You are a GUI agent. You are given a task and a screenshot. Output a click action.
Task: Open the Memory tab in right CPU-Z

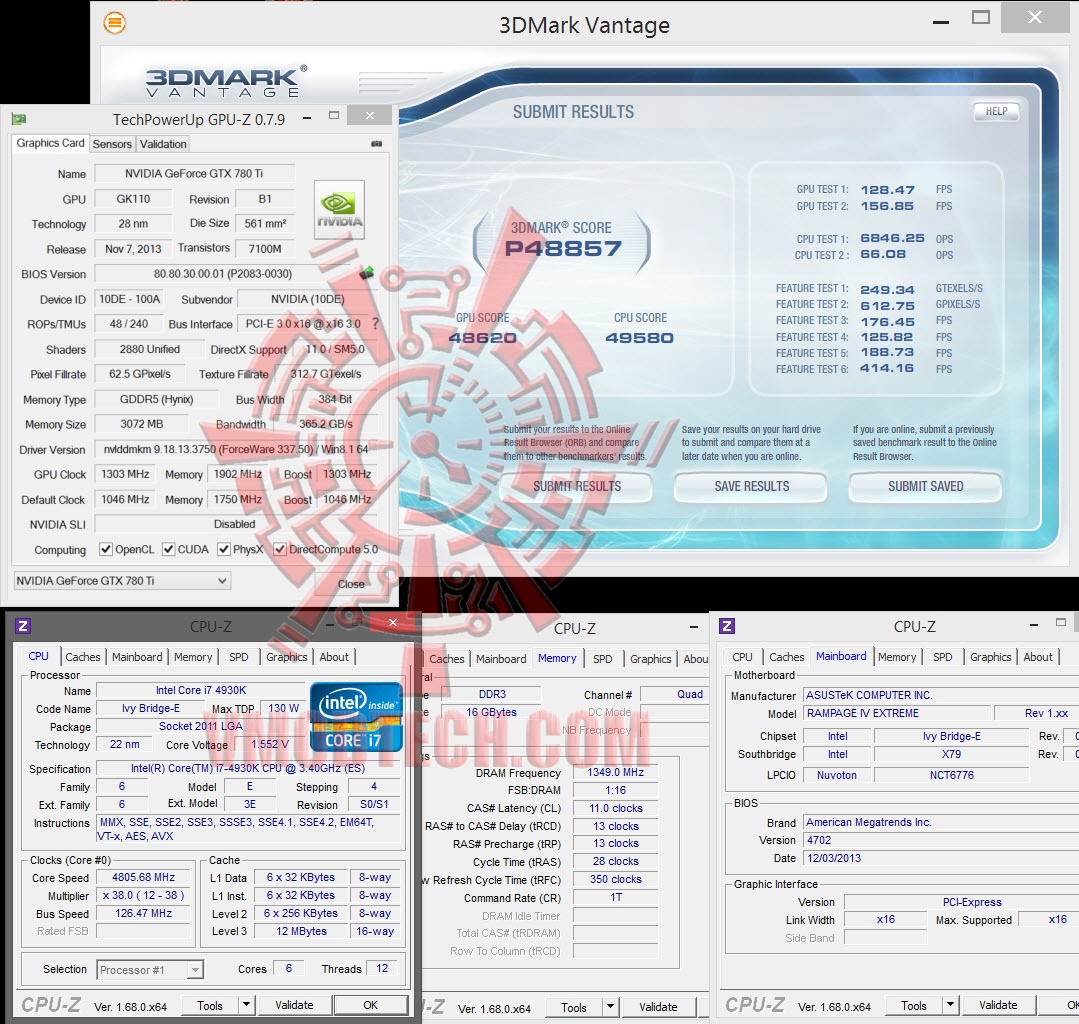pyautogui.click(x=897, y=657)
